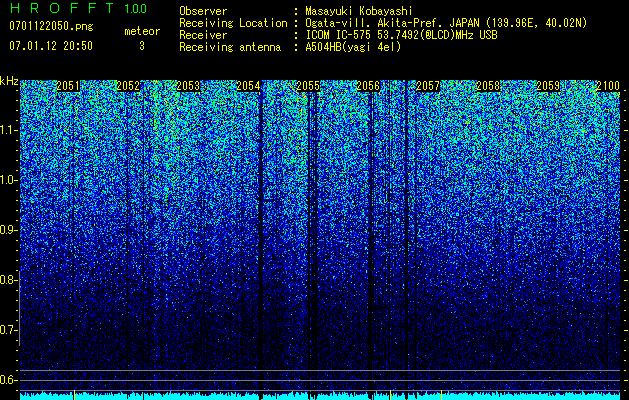Click the version number 1.0.0

tap(136, 8)
